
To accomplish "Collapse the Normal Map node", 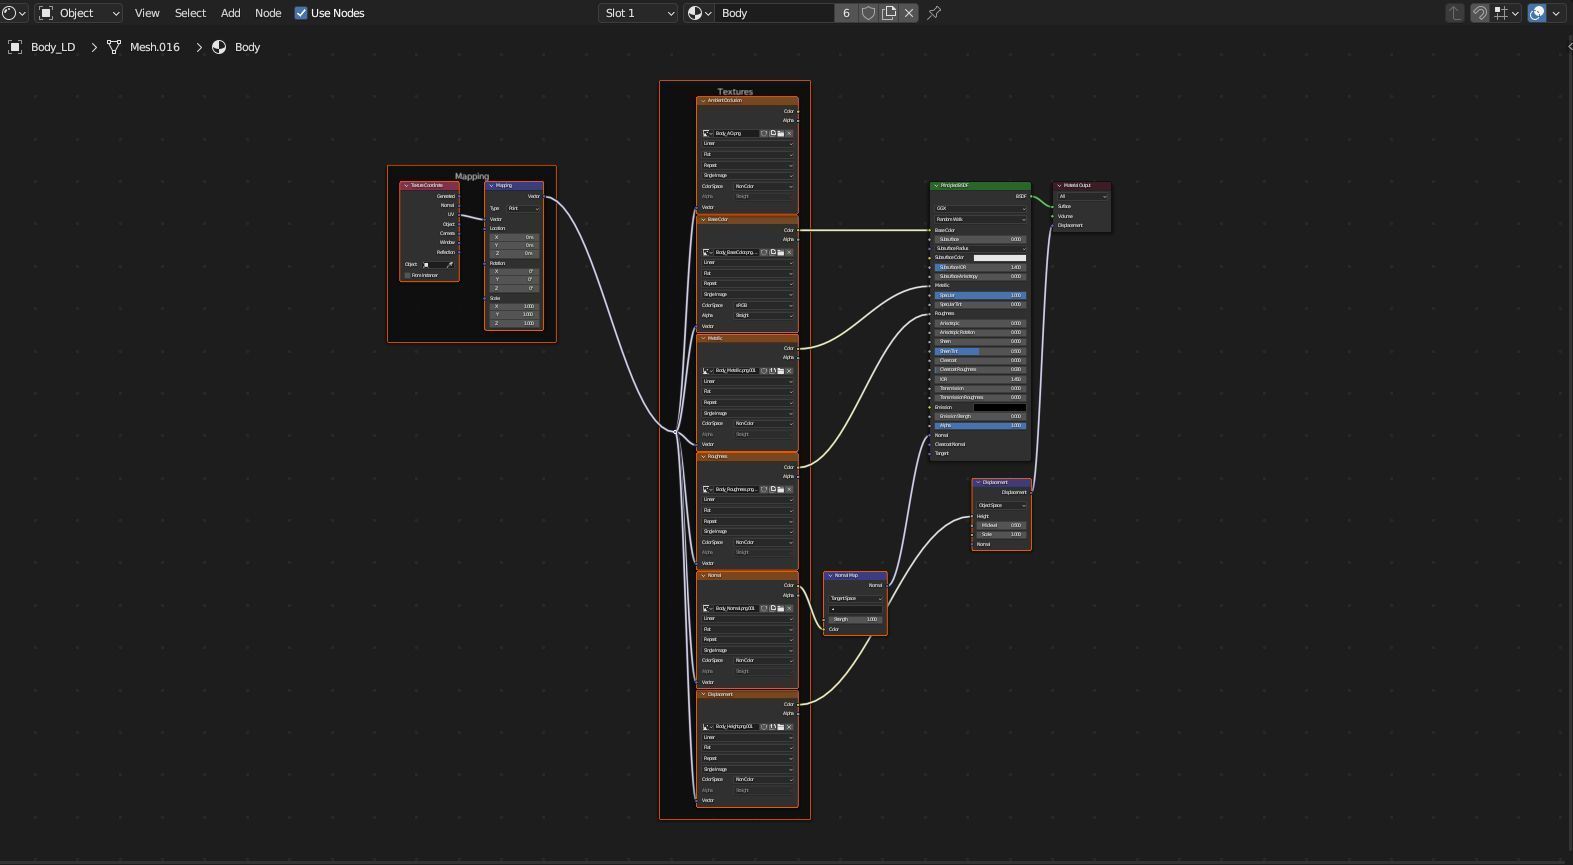I will (830, 575).
